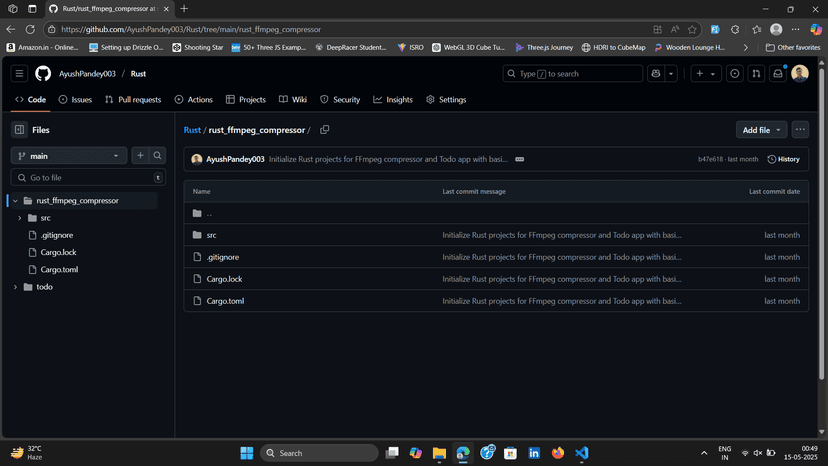
Task: Open commit b47e618 link
Action: pos(710,159)
